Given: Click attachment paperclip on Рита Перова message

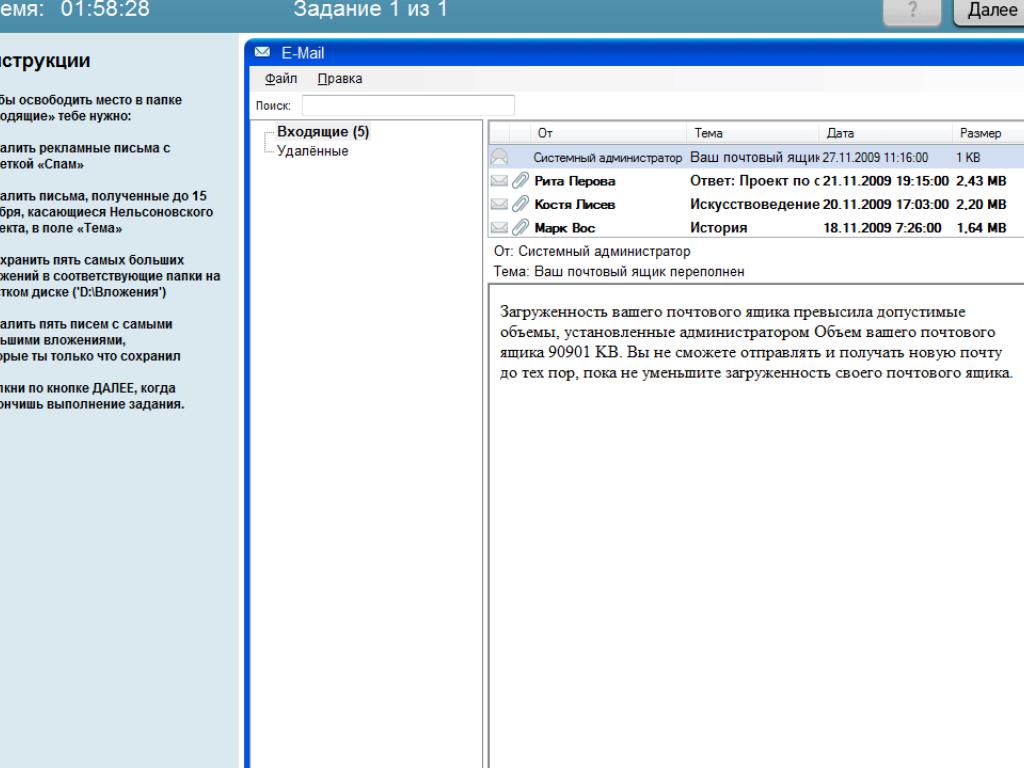Looking at the screenshot, I should point(520,180).
